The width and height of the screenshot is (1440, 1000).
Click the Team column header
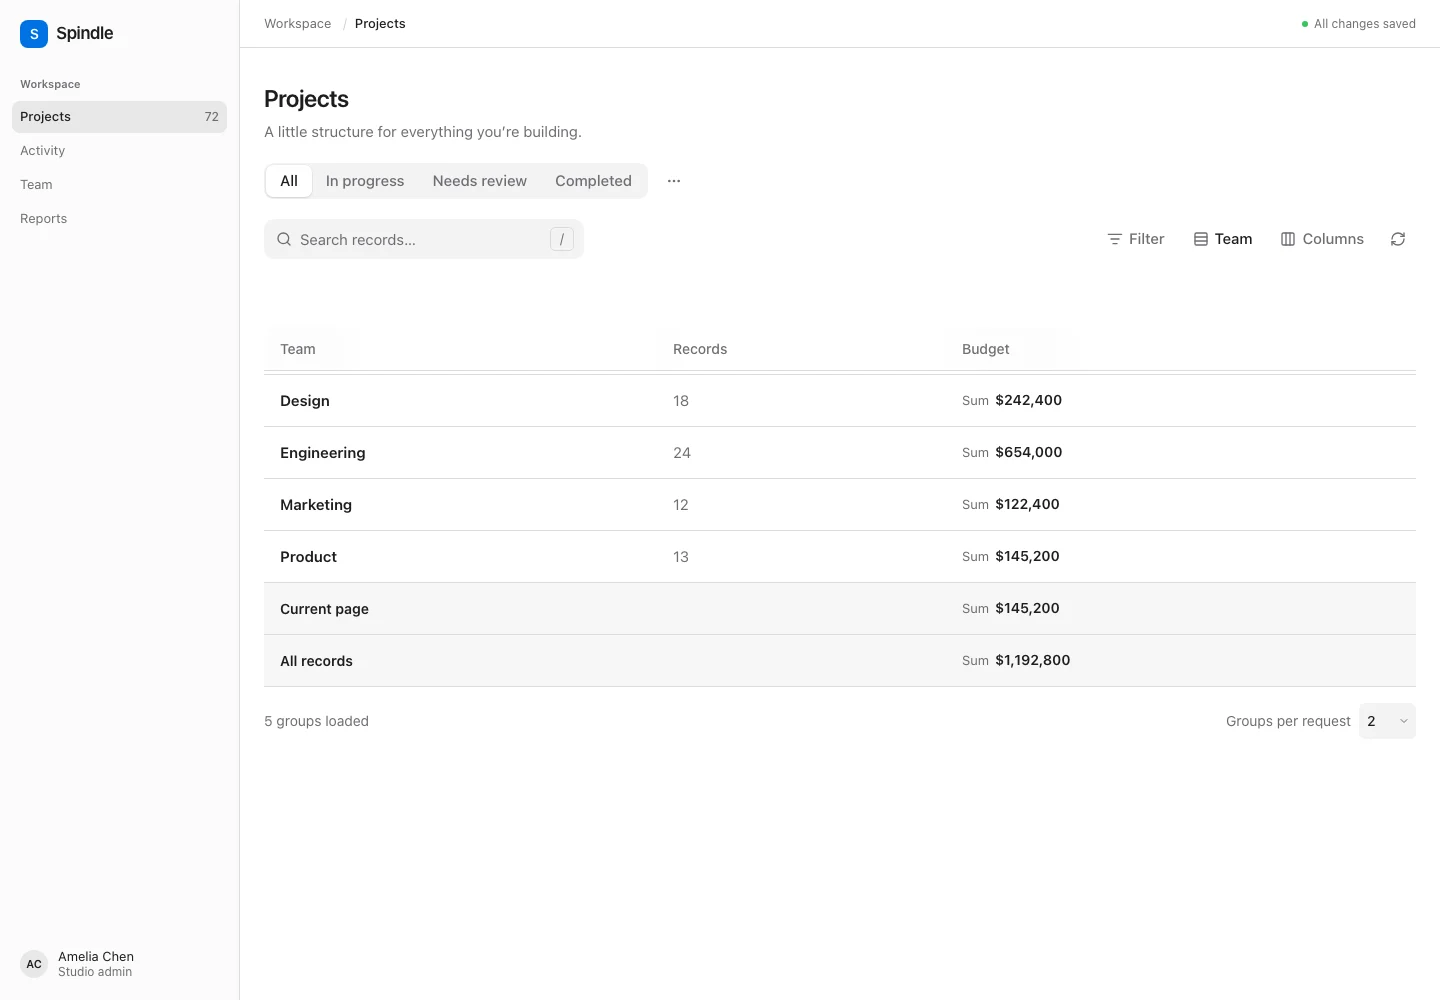(298, 349)
